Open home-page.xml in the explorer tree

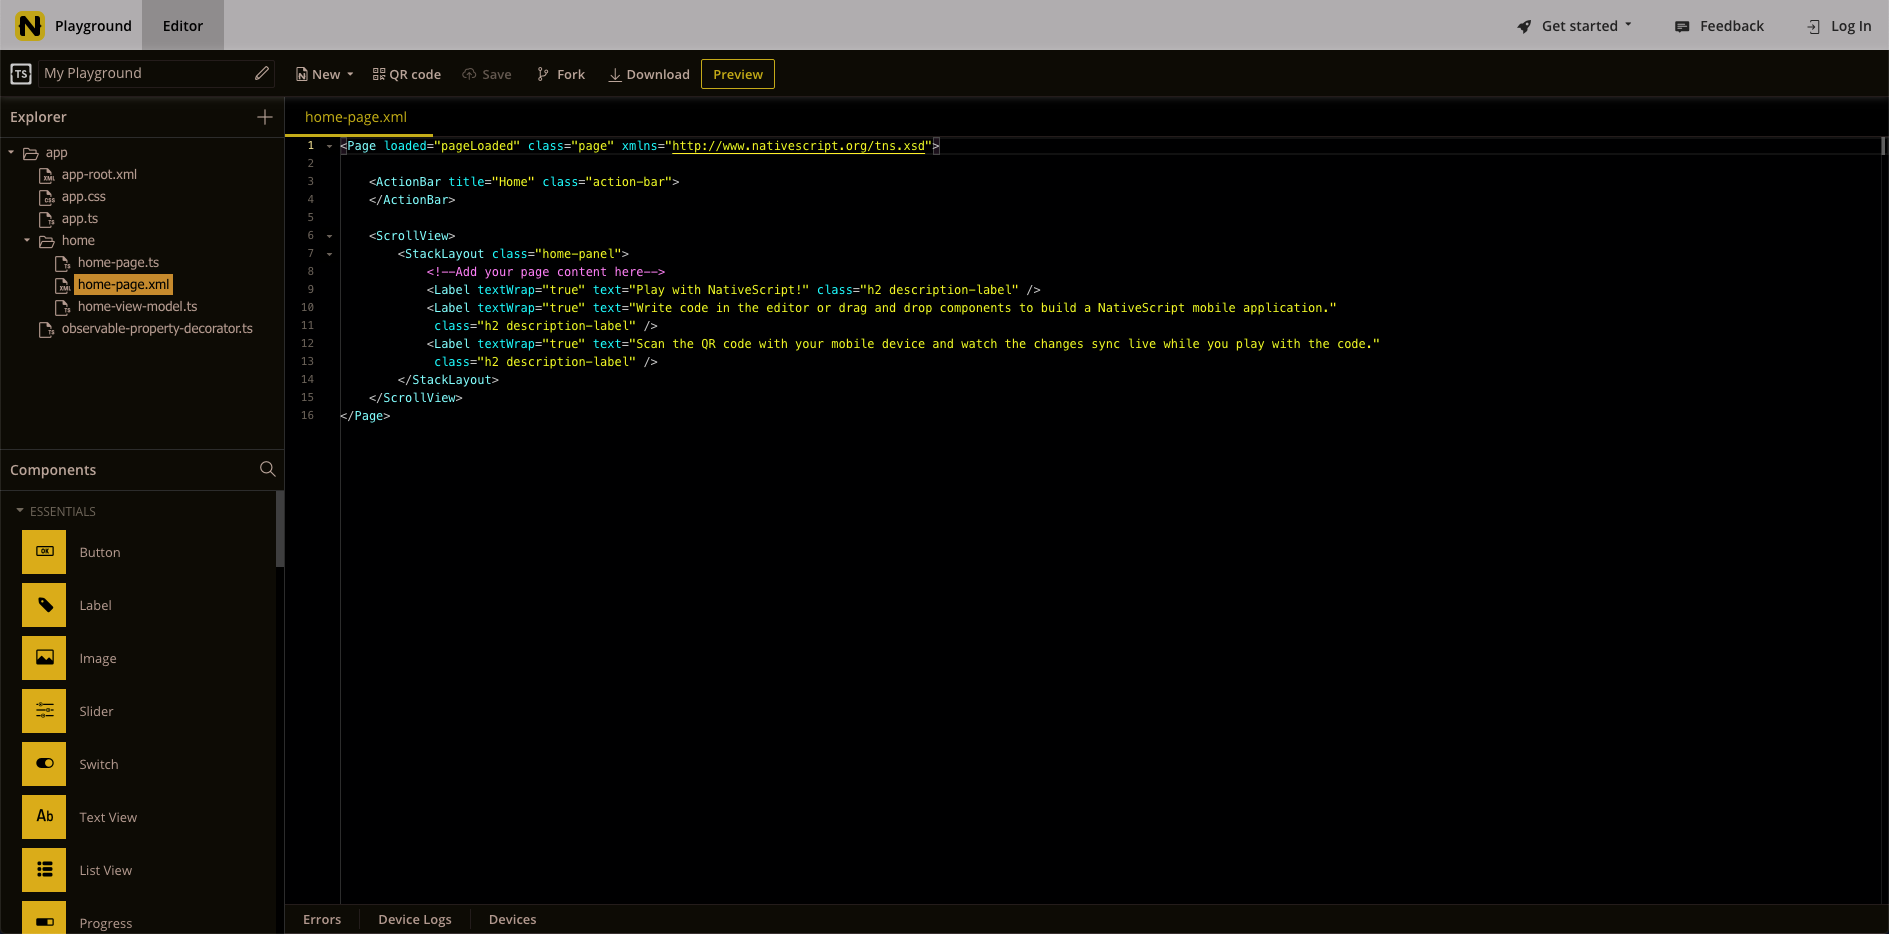click(124, 285)
